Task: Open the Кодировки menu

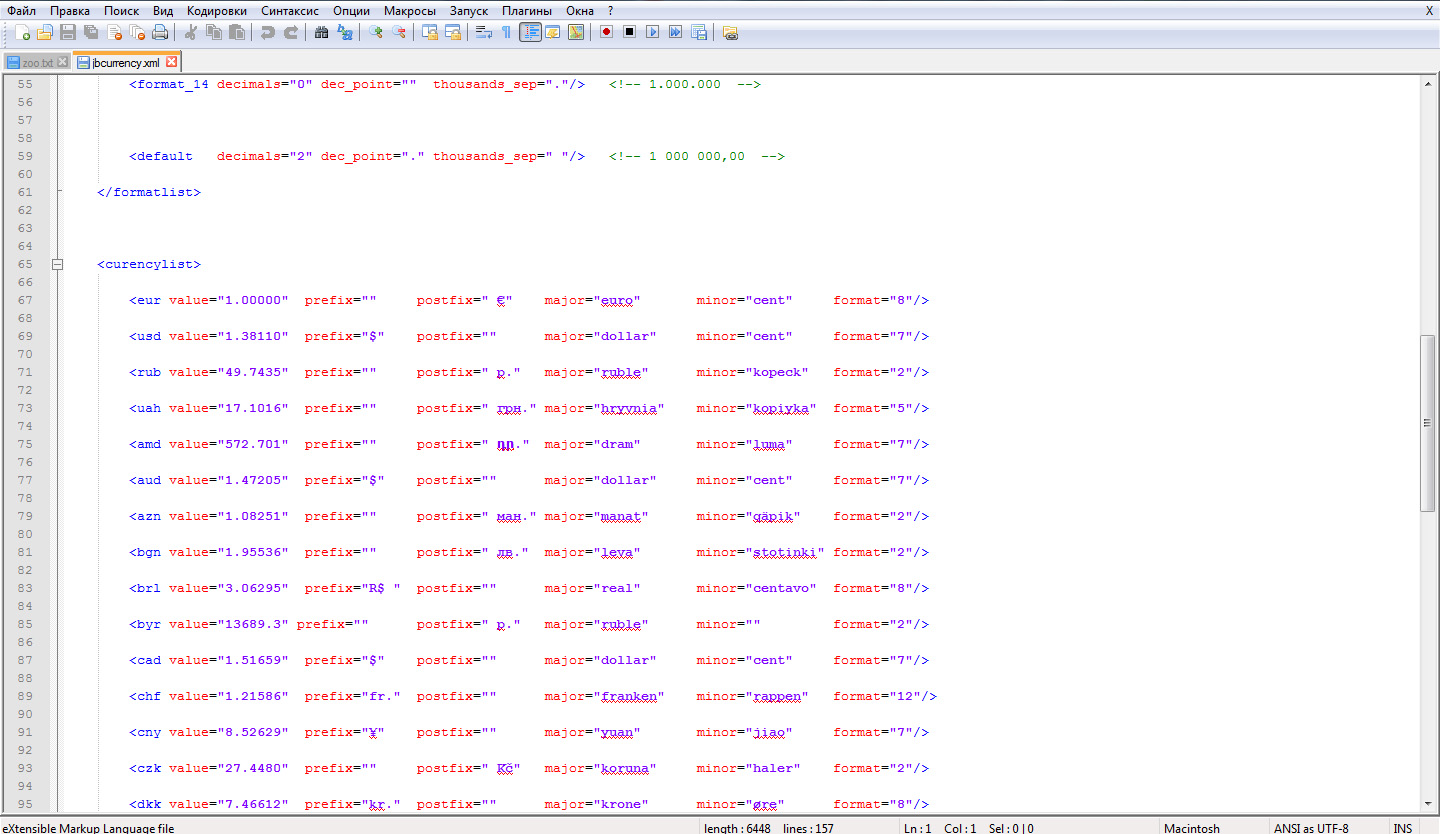Action: (216, 10)
